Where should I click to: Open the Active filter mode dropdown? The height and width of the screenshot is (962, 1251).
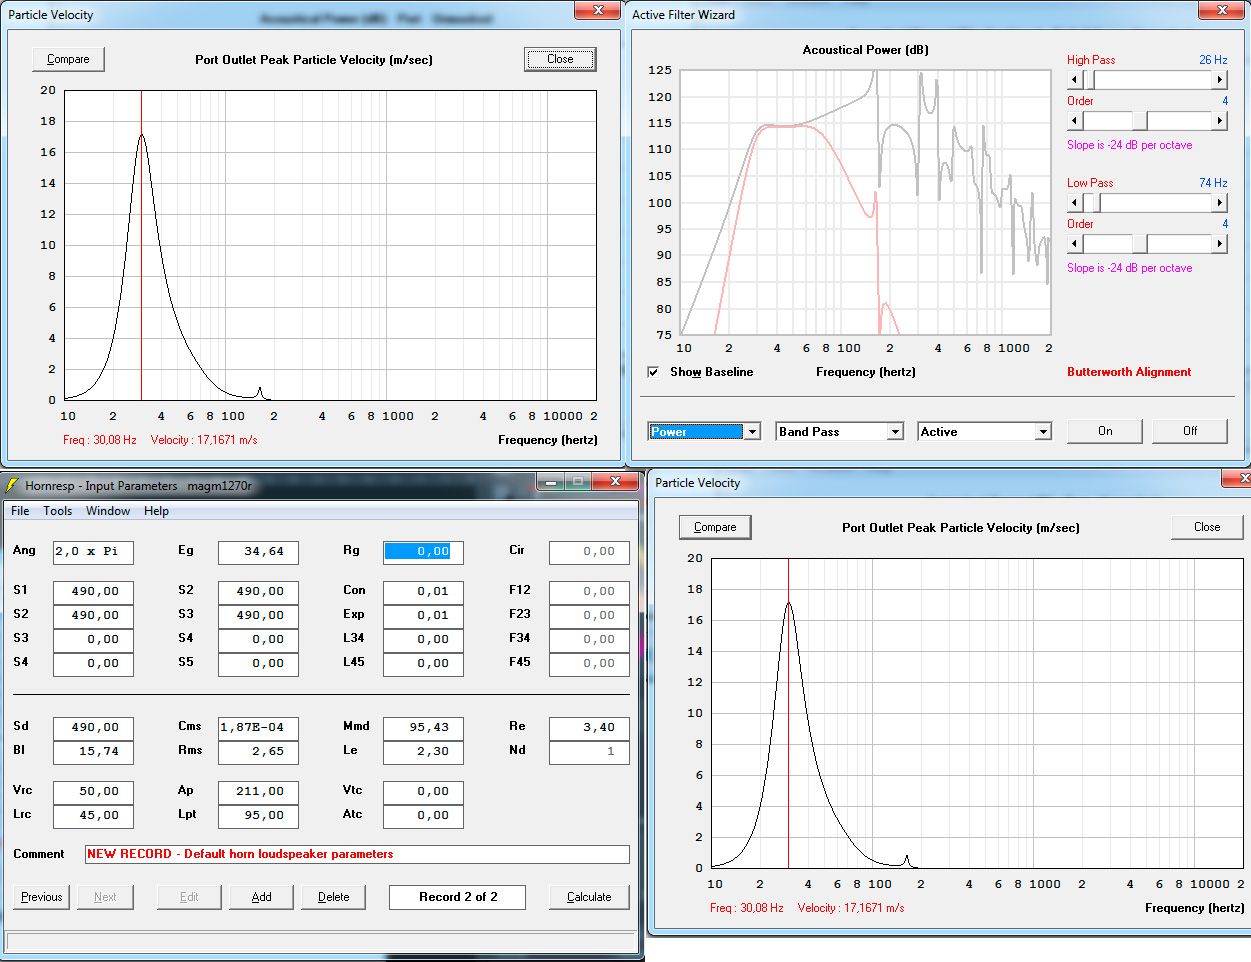tap(1043, 432)
